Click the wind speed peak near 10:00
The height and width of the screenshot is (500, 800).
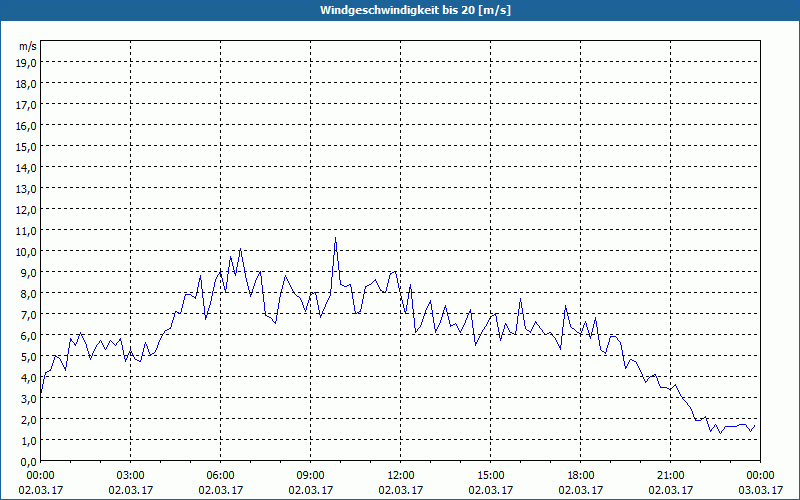(335, 238)
